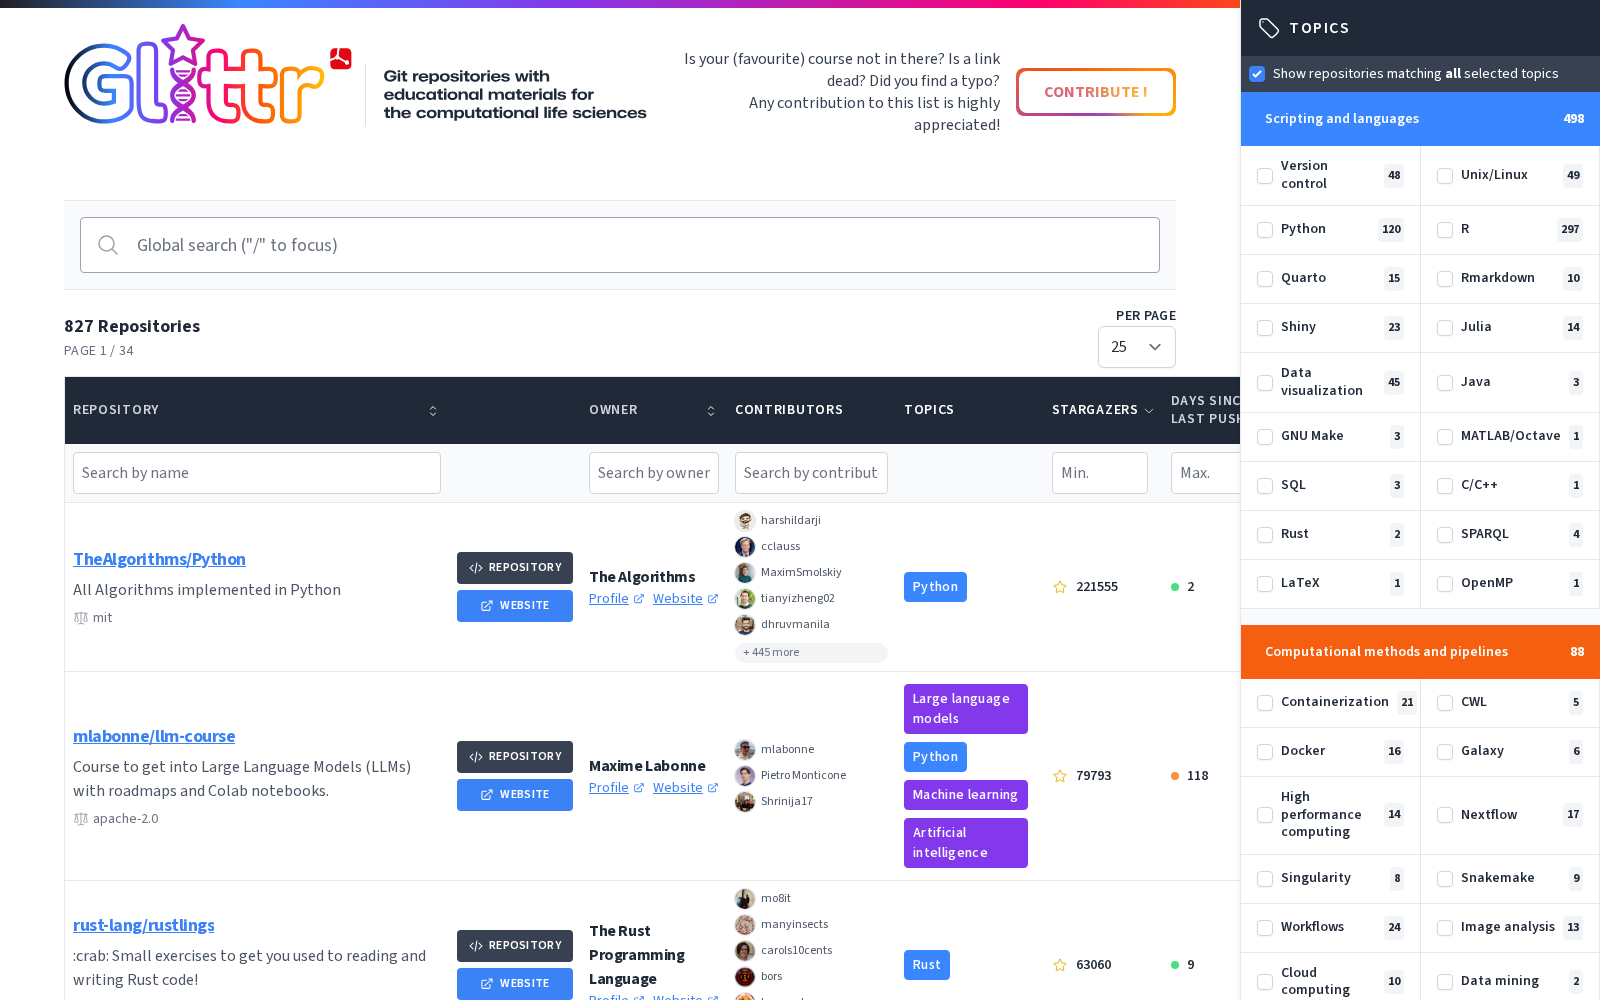Image resolution: width=1600 pixels, height=1000 pixels.
Task: Click star icon for TheAlgorithms/Python
Action: (1060, 587)
